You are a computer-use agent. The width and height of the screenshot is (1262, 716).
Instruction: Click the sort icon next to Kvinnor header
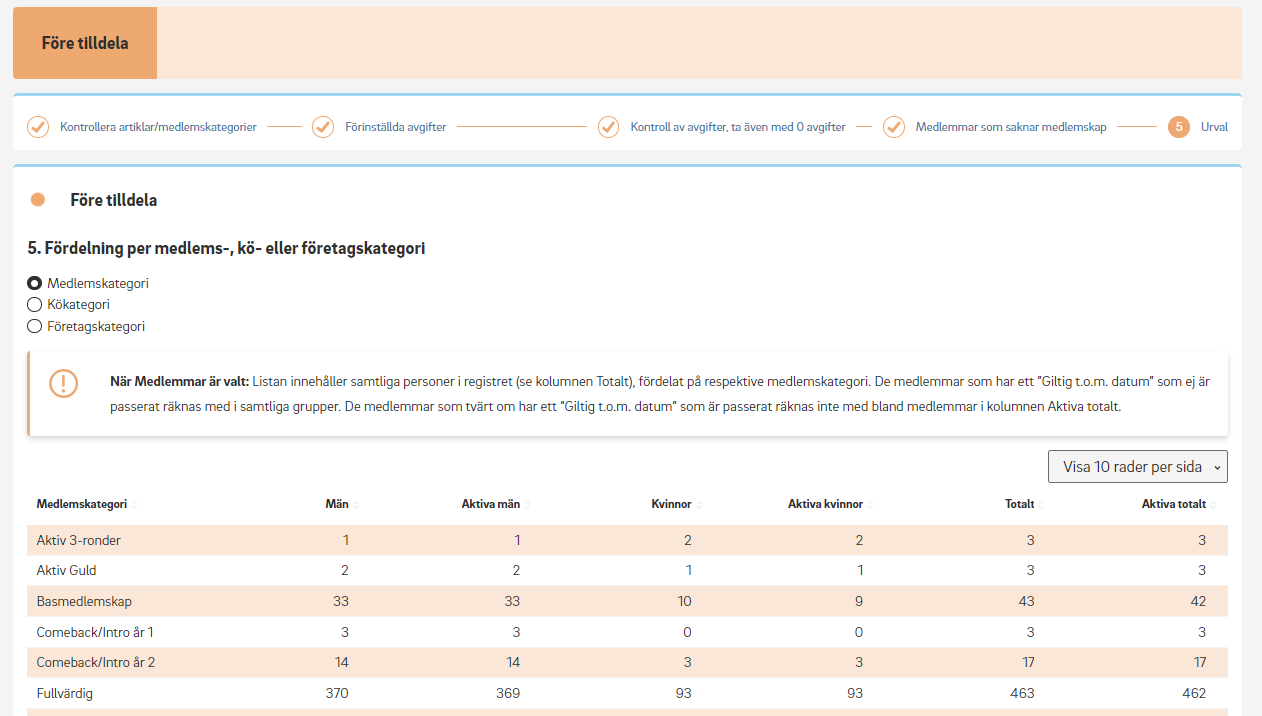(699, 504)
